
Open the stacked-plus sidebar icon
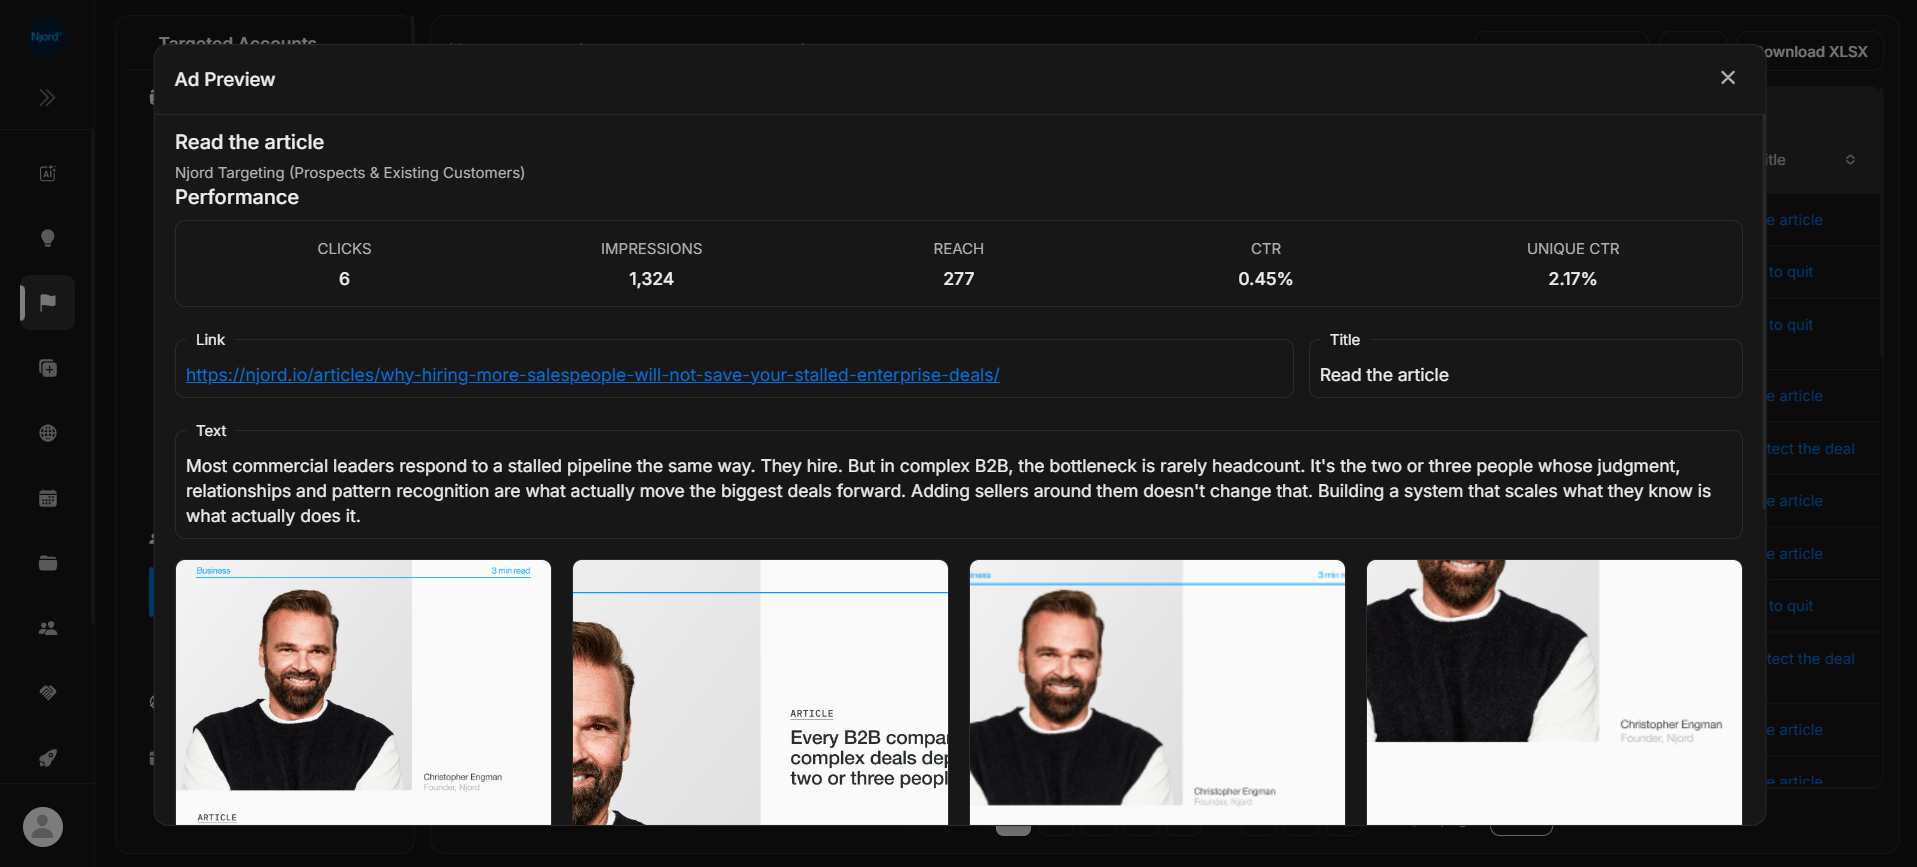(47, 368)
